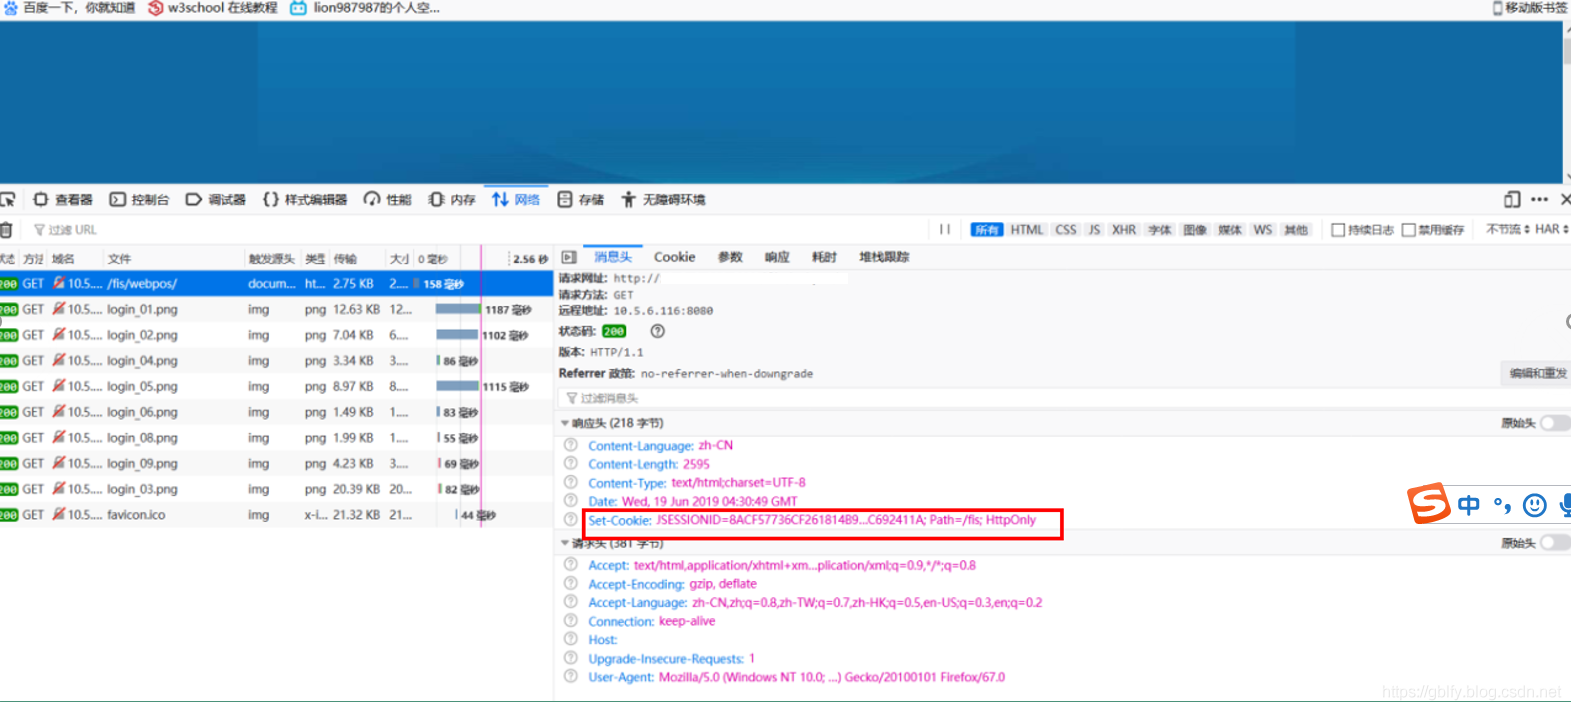Open the Storage (存储) tab
This screenshot has width=1571, height=710.
click(x=581, y=200)
